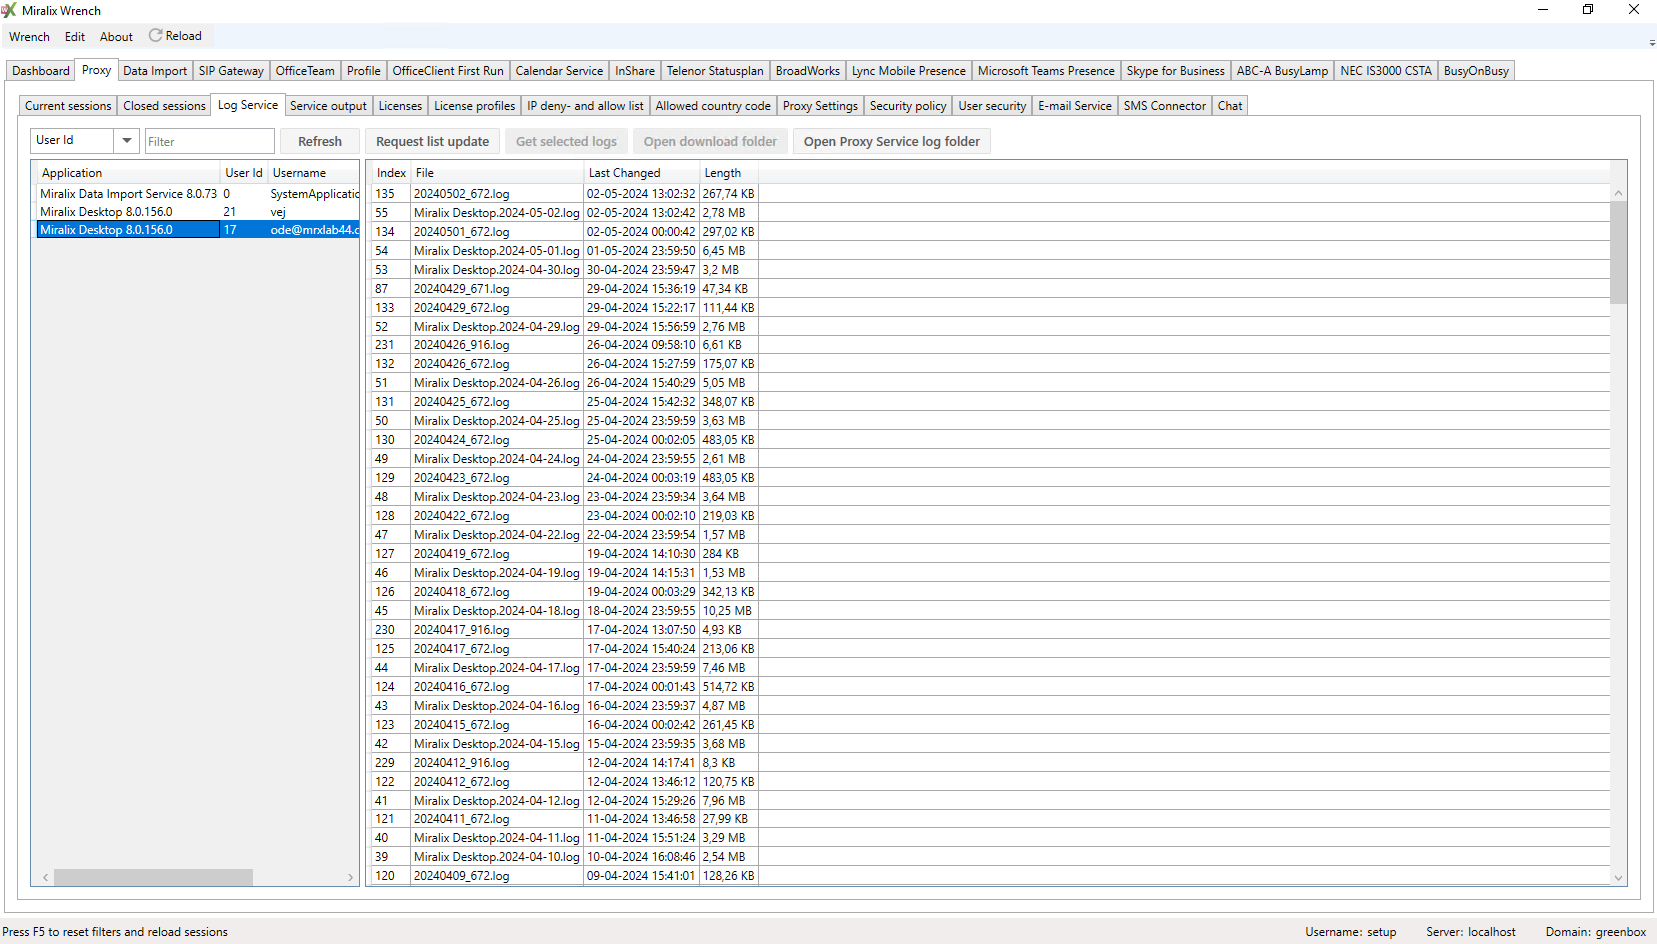Click Request list update button
Screen dimensions: 1657x944
432,142
